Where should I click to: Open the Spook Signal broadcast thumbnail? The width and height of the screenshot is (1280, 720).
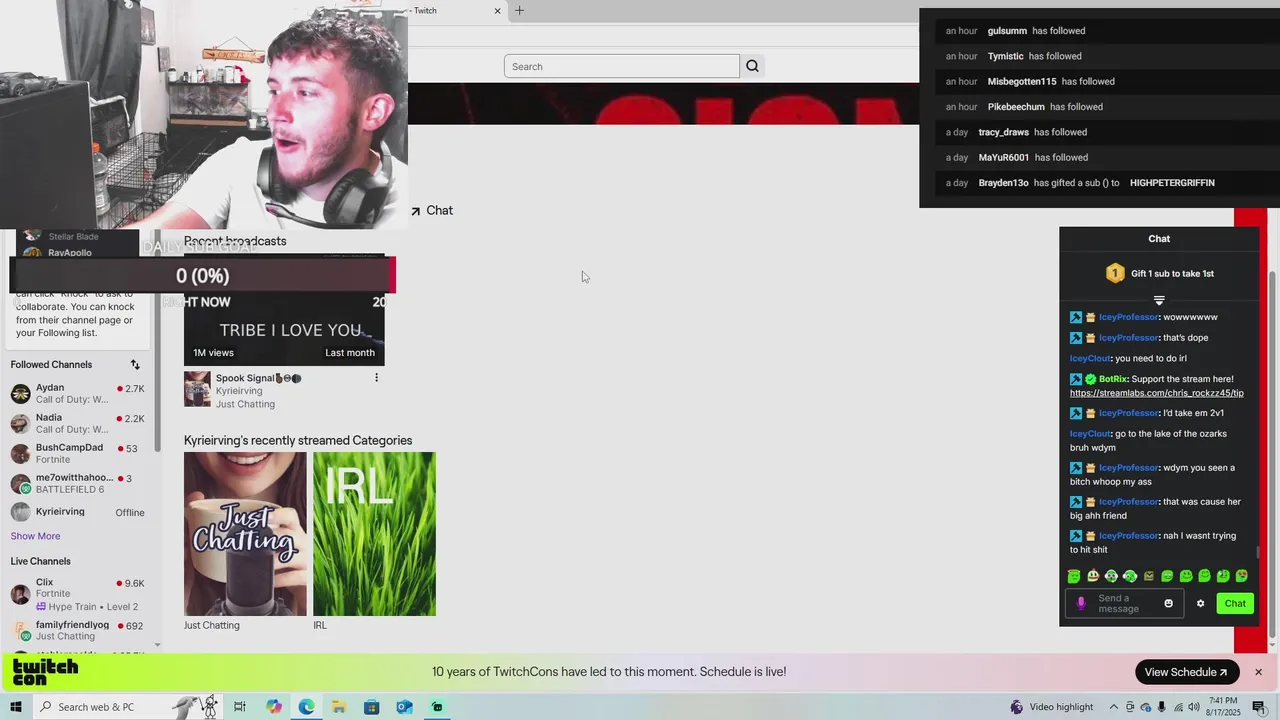tap(284, 309)
